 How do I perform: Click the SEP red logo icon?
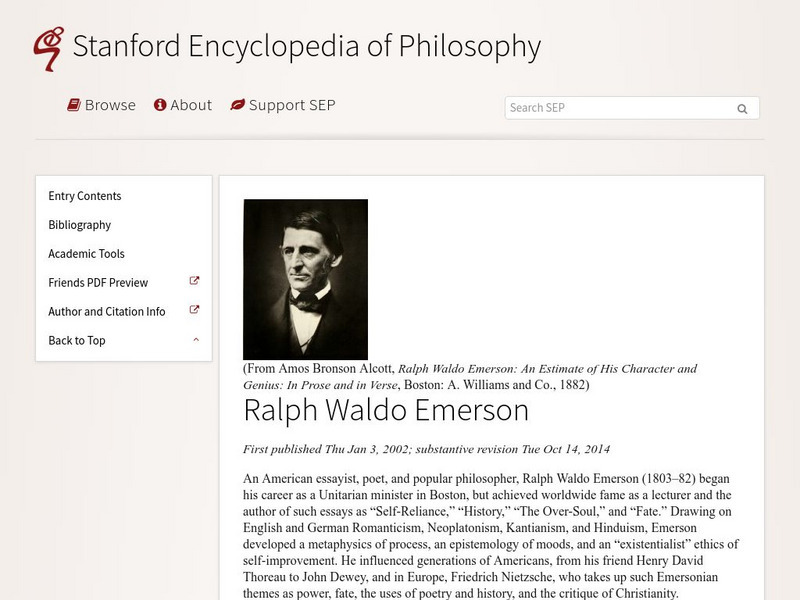click(x=47, y=48)
